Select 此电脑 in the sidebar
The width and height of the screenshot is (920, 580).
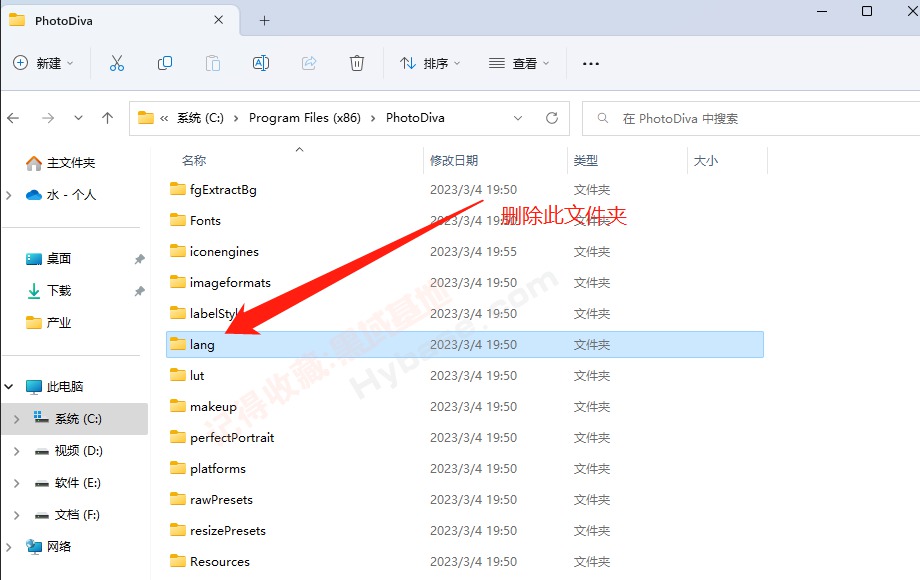coord(55,386)
